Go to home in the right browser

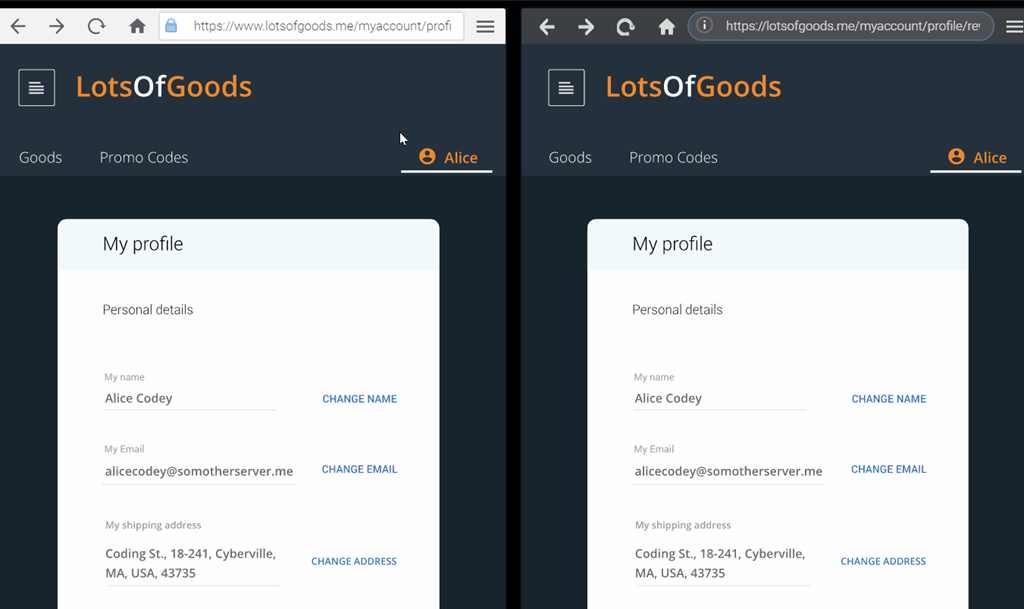click(666, 27)
